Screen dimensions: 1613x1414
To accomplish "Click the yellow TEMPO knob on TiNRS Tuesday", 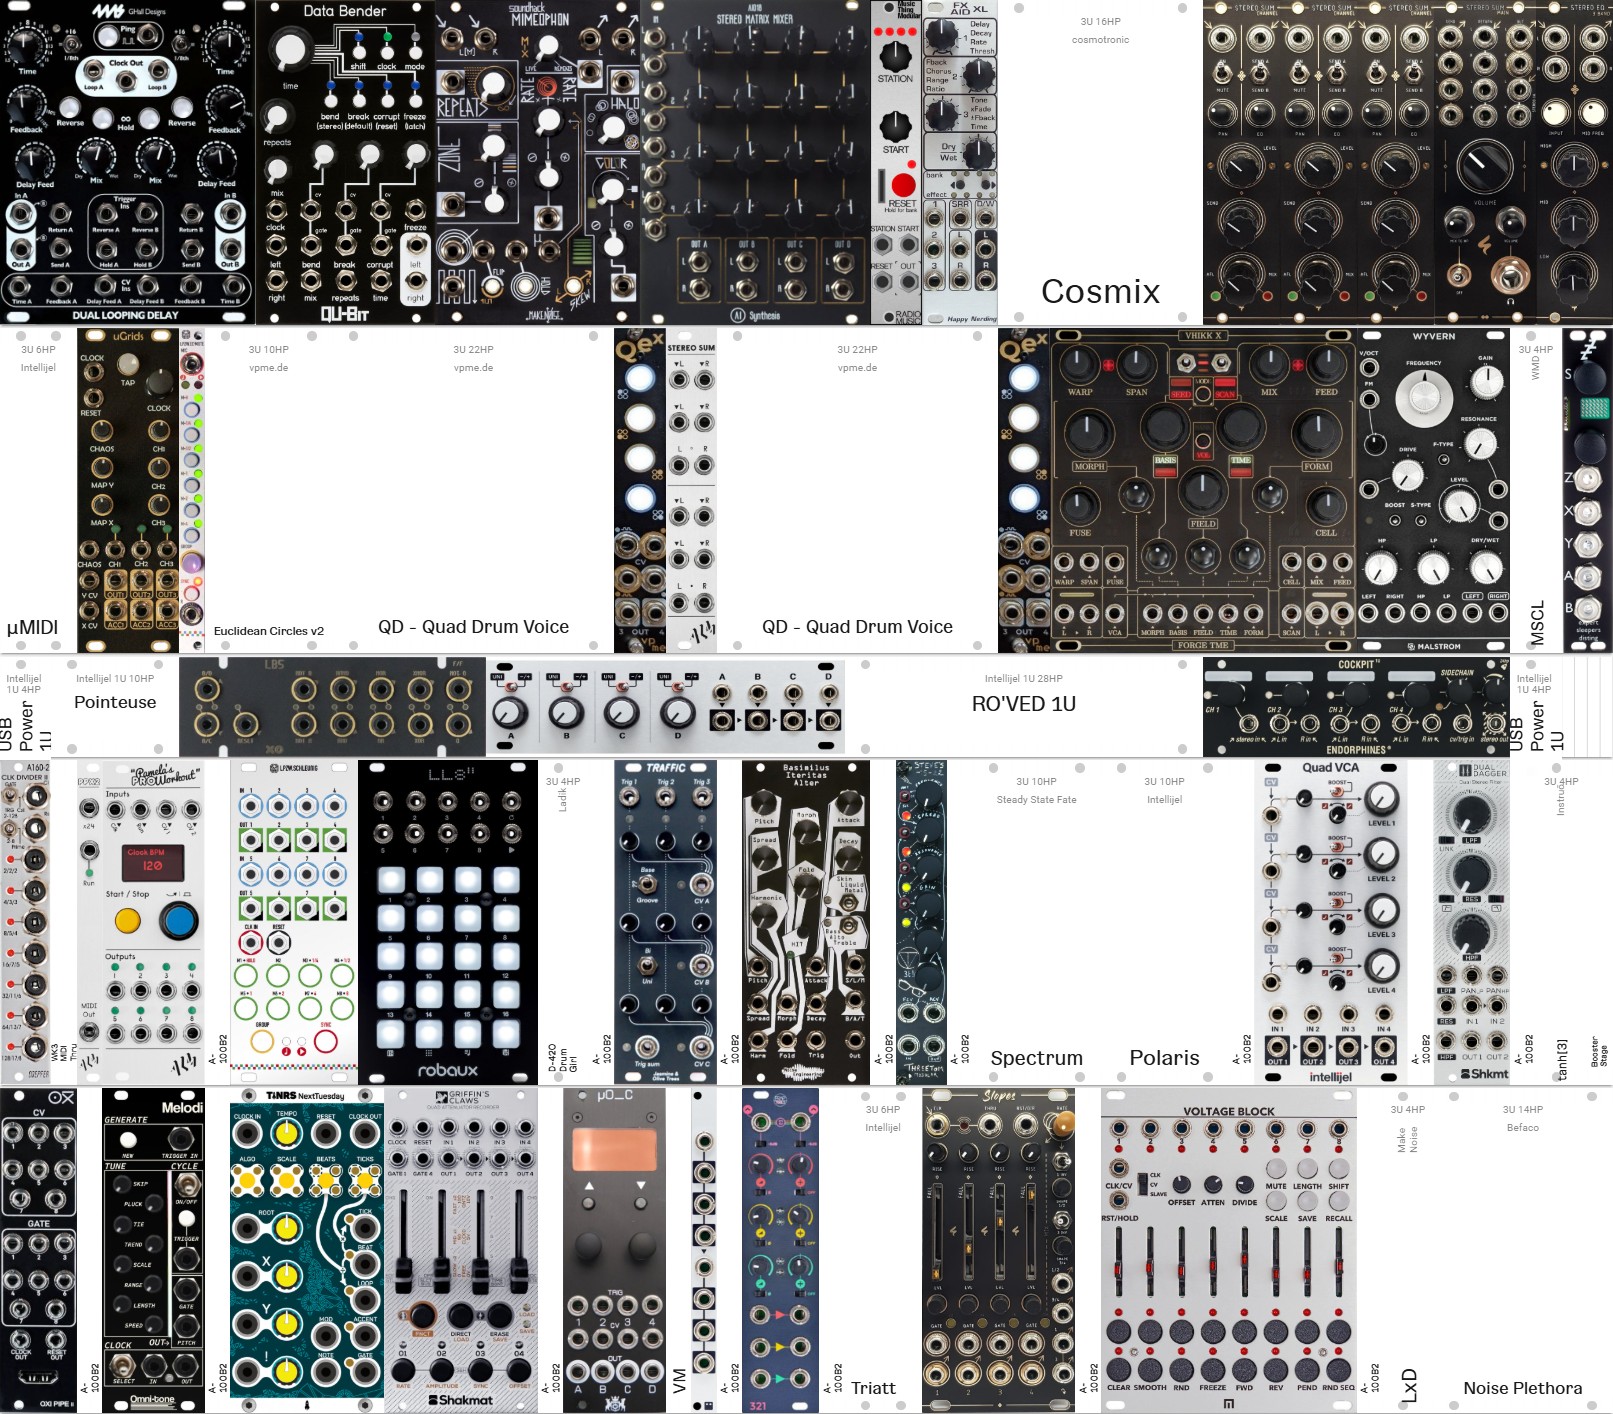I will coord(286,1134).
